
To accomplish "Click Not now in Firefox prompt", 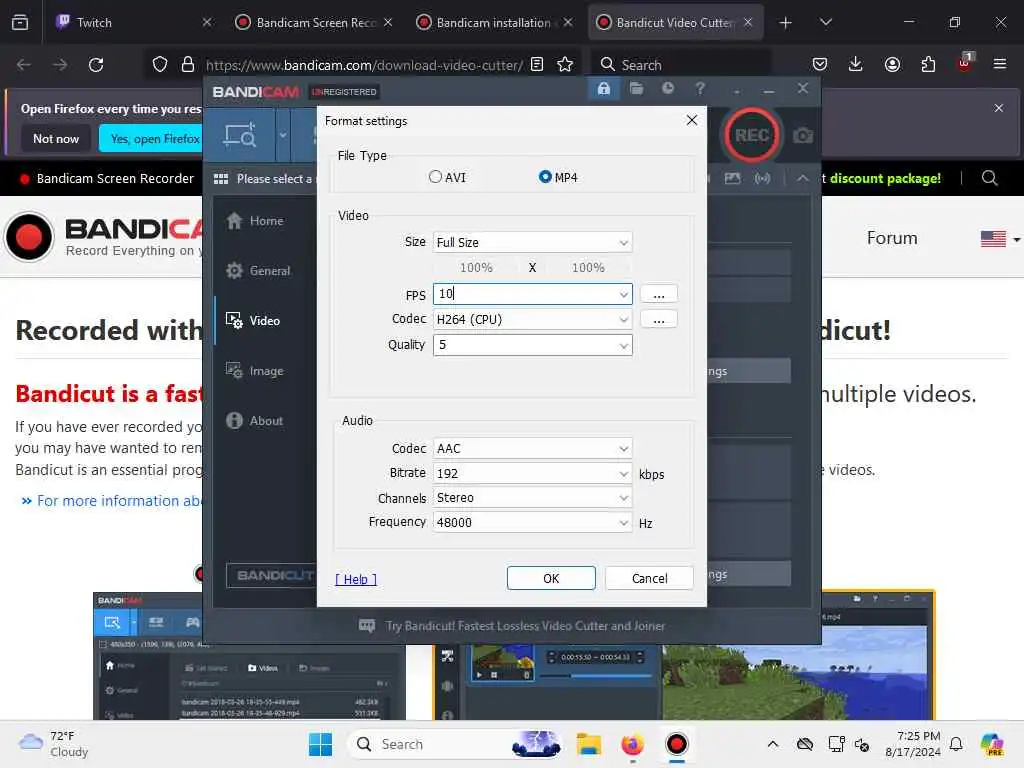I will tap(56, 138).
